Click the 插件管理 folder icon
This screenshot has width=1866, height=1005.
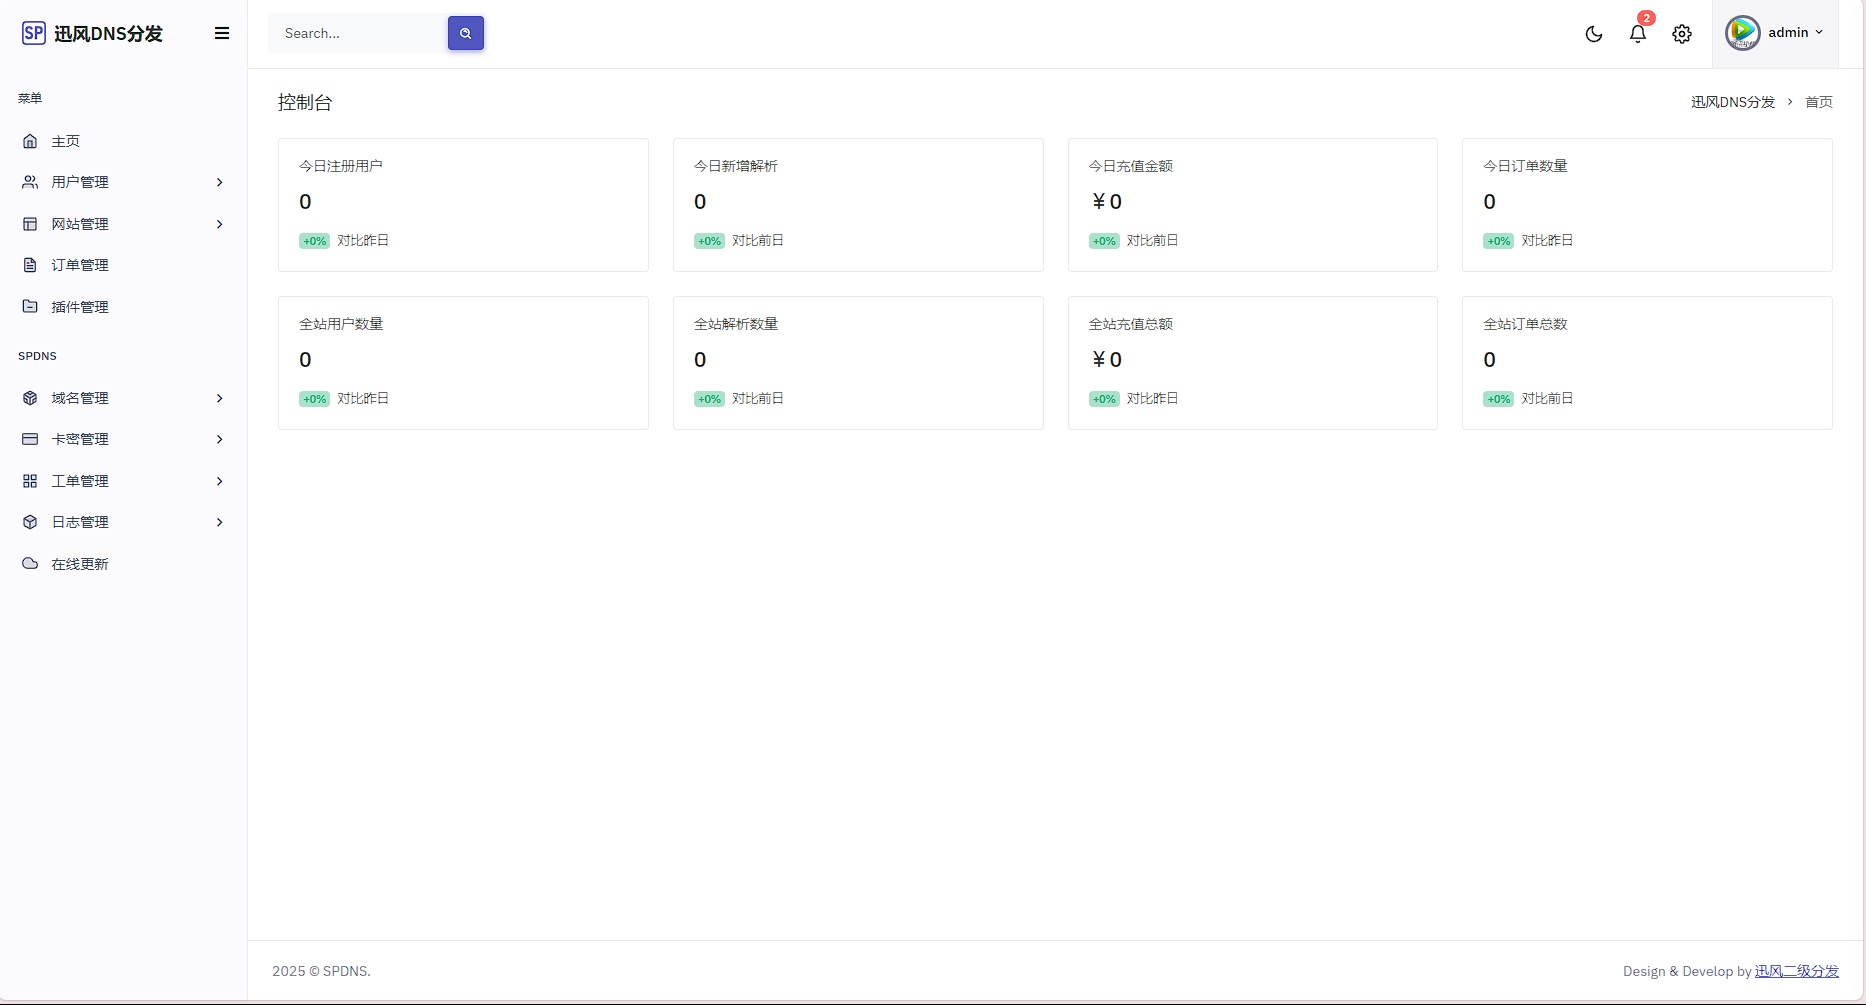[30, 307]
